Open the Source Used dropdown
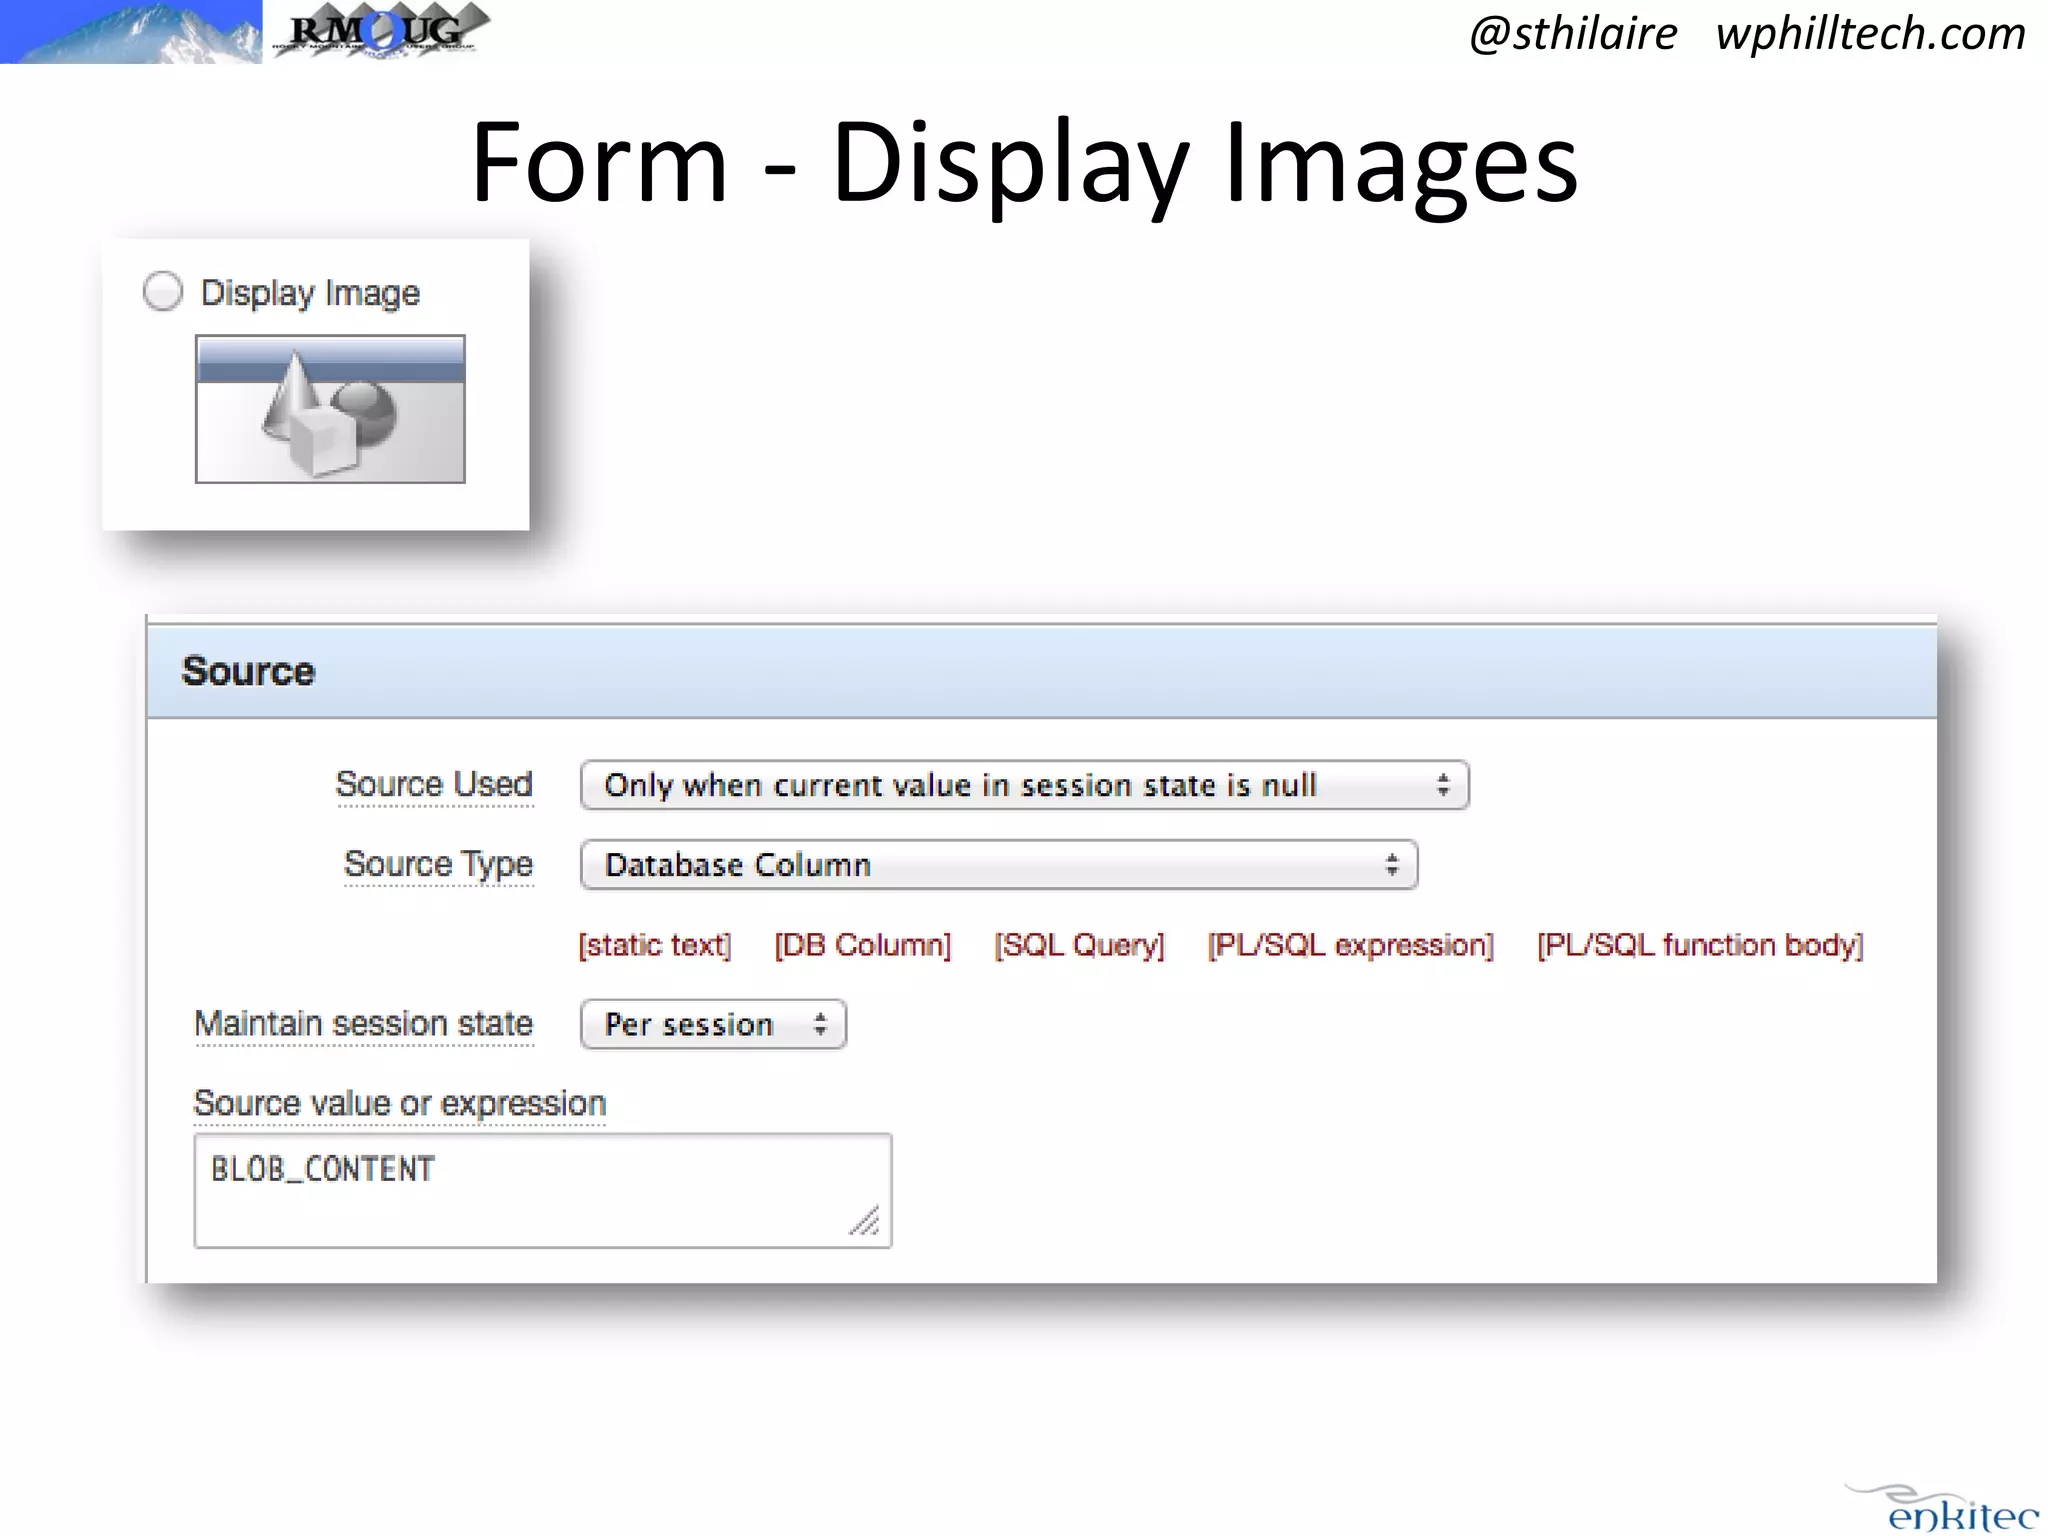 coord(1024,785)
